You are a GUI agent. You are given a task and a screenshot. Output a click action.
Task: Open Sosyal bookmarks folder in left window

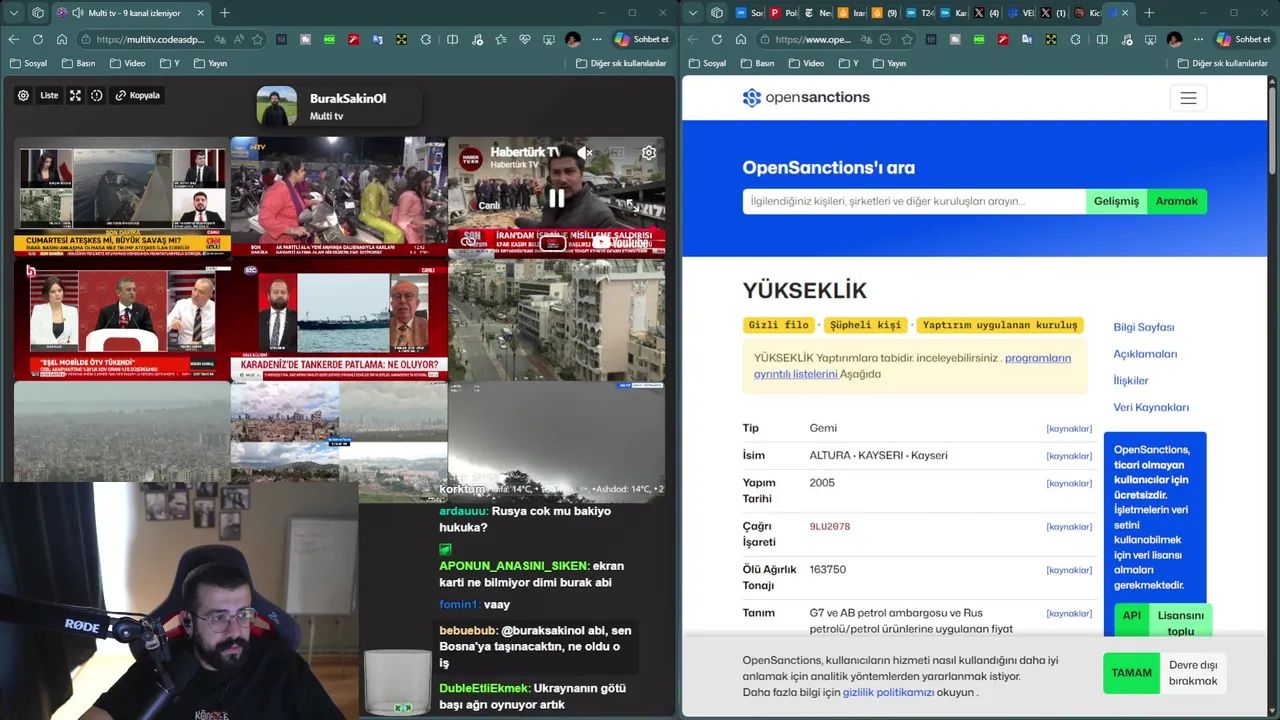pyautogui.click(x=28, y=63)
